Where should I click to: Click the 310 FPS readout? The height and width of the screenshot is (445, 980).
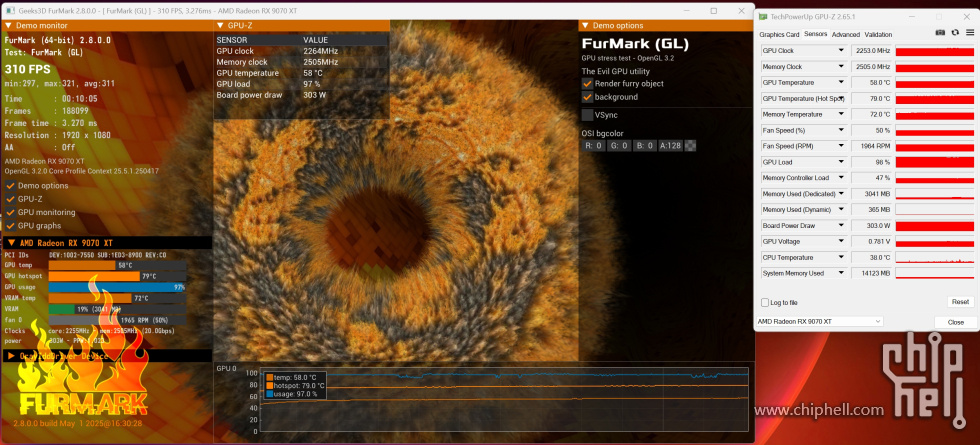[x=28, y=69]
